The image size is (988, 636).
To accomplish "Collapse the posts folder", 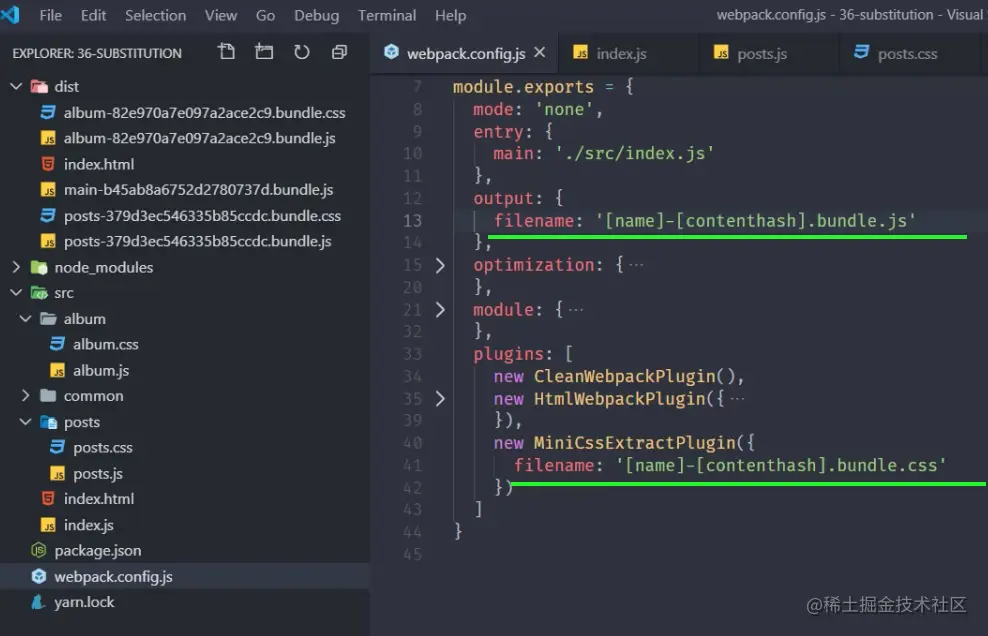I will point(26,421).
